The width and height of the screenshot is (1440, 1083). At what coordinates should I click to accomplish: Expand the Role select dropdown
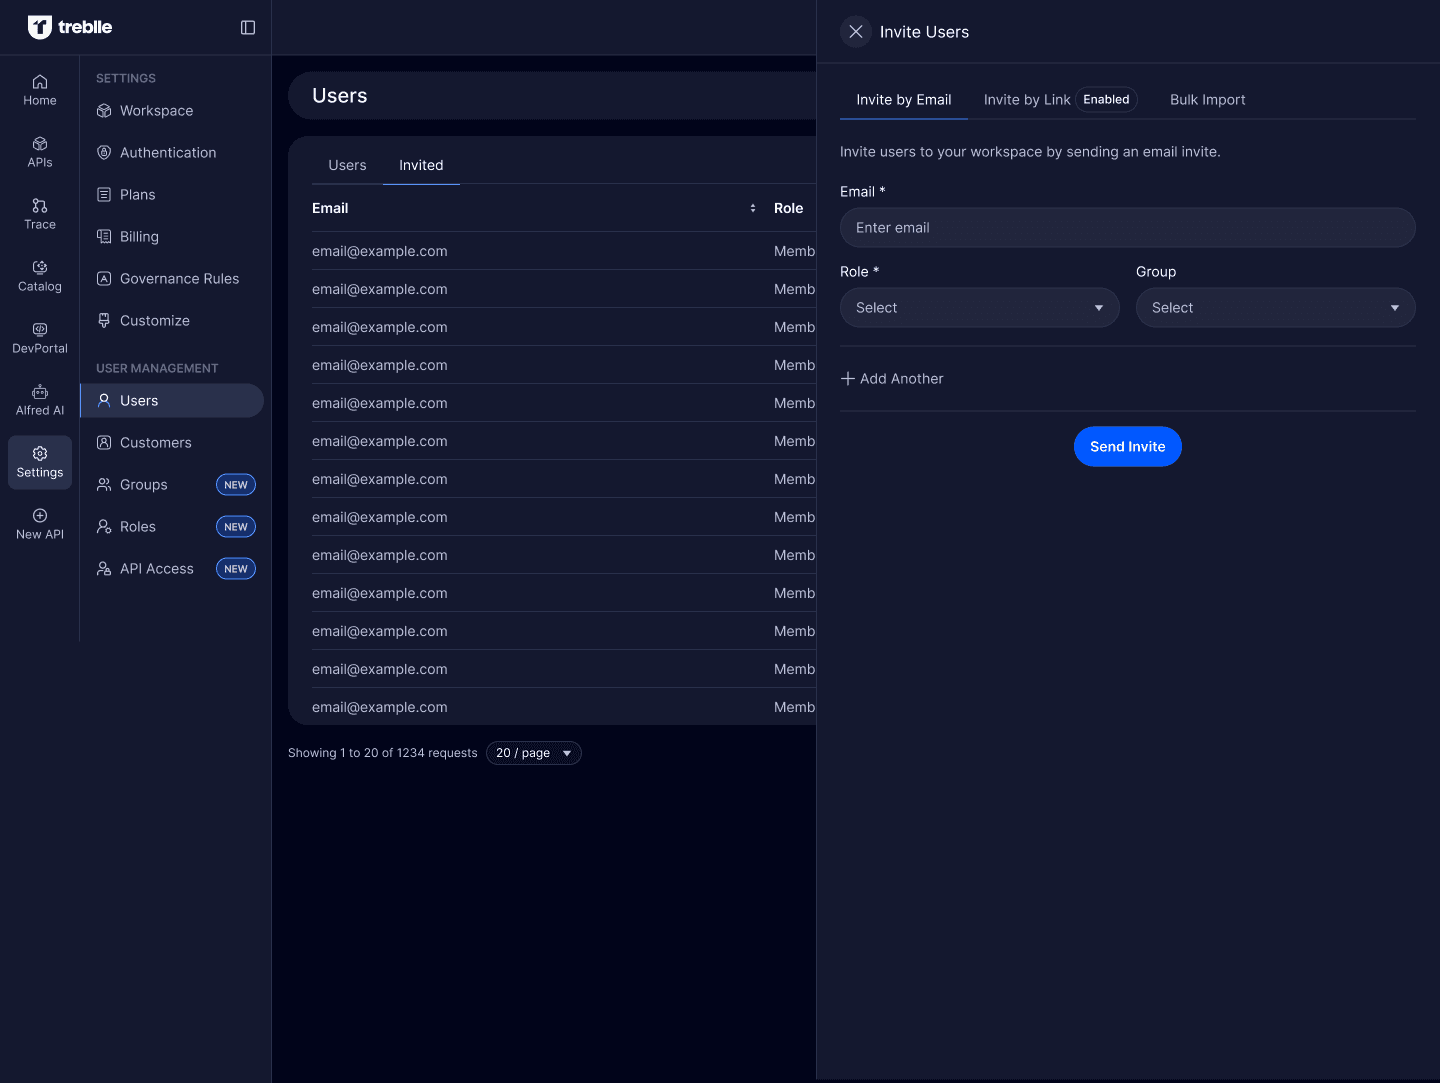coord(979,308)
